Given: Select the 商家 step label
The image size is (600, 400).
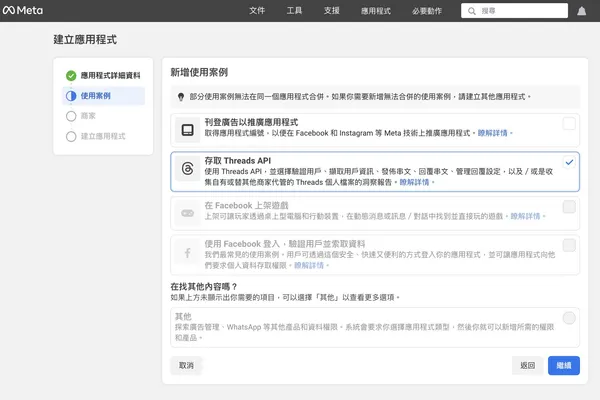Looking at the screenshot, I should tap(88, 116).
